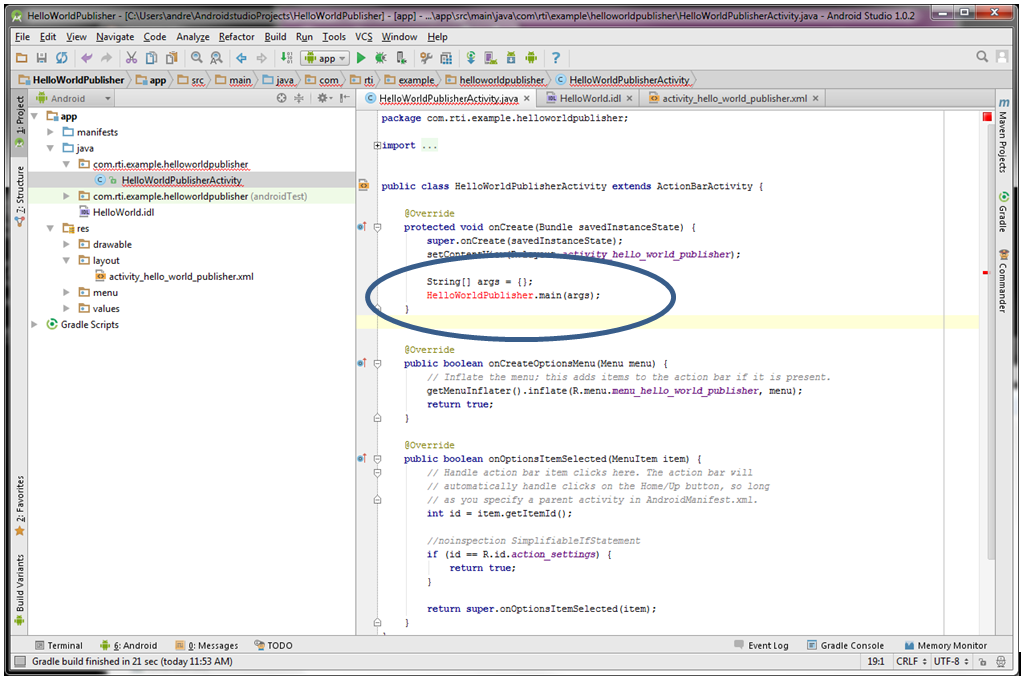Collapse the java folder arrow
This screenshot has width=1022, height=681.
tap(50, 149)
